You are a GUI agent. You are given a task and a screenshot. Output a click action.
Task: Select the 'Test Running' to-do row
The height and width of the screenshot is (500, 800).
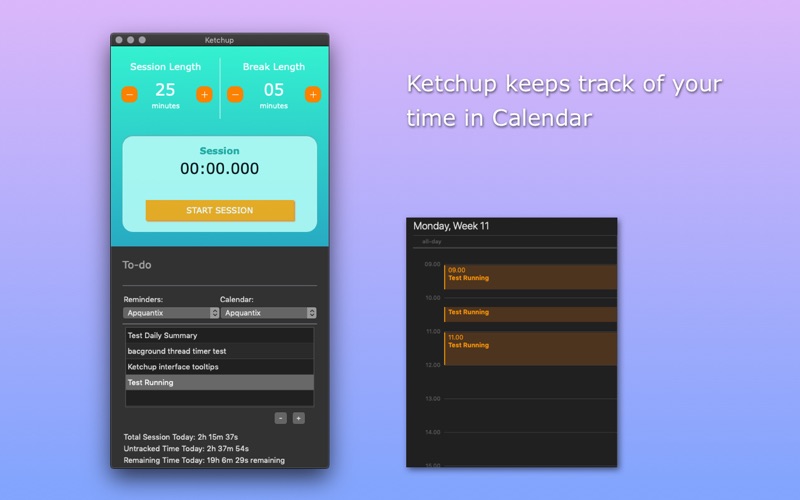pyautogui.click(x=219, y=382)
